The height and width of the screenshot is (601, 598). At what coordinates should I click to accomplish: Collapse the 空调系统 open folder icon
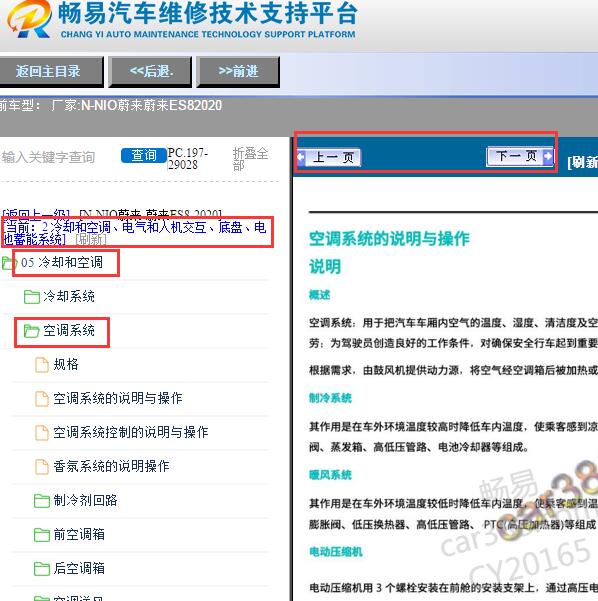(31, 331)
